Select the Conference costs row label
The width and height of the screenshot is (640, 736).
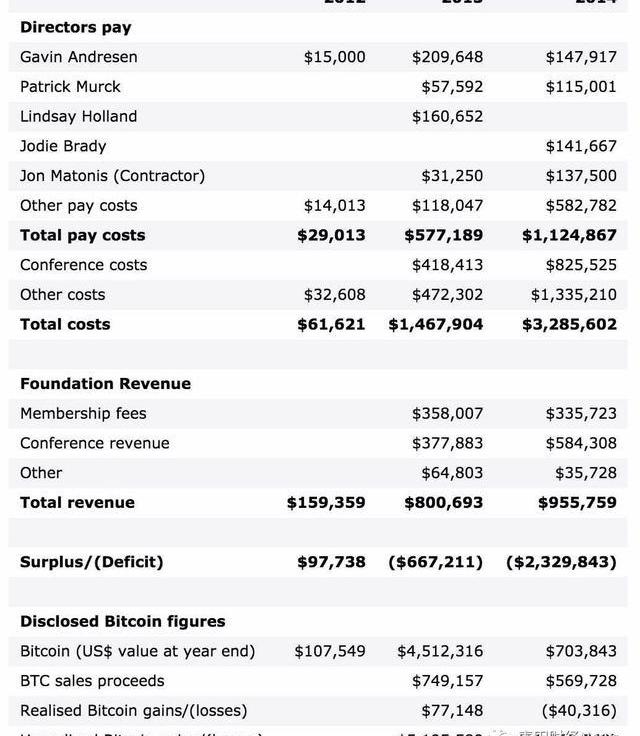[84, 265]
